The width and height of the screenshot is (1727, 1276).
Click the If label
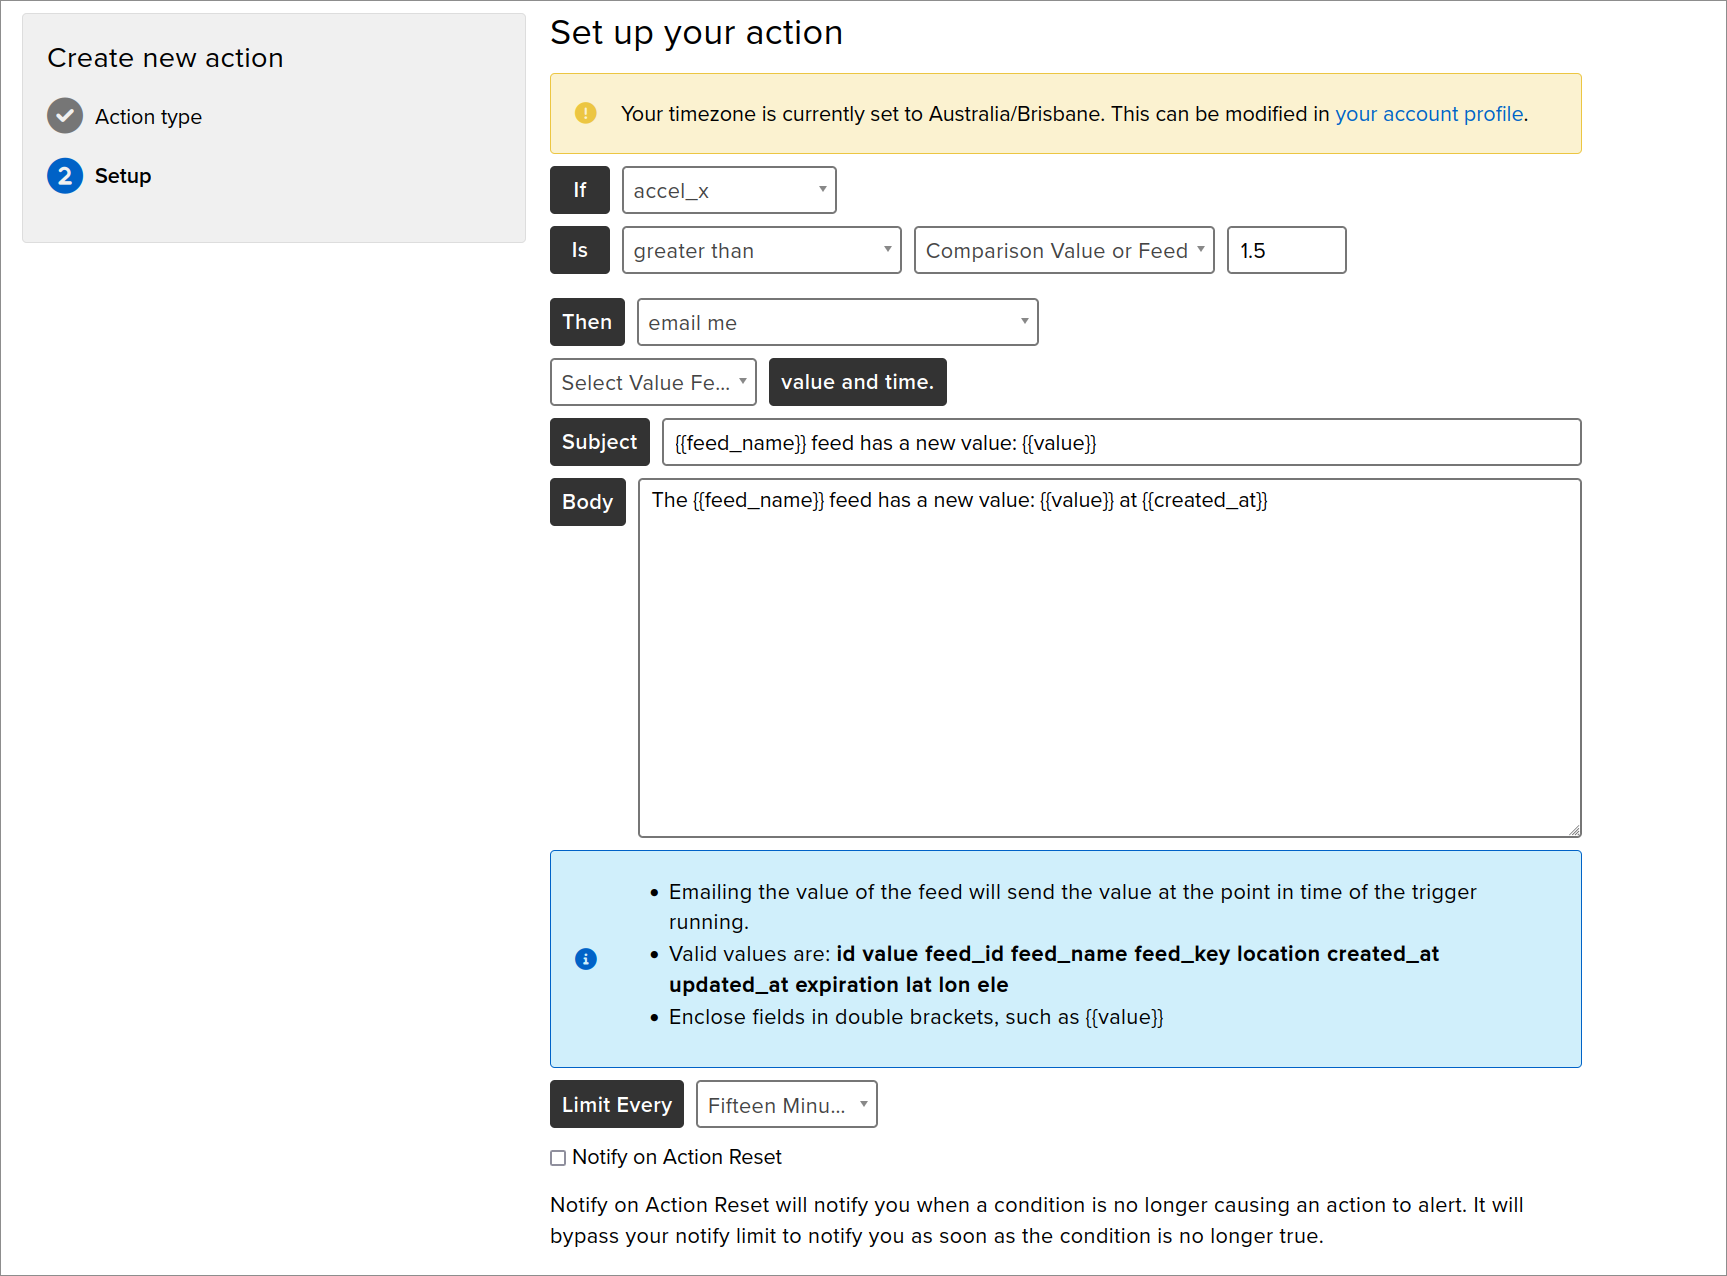(580, 190)
